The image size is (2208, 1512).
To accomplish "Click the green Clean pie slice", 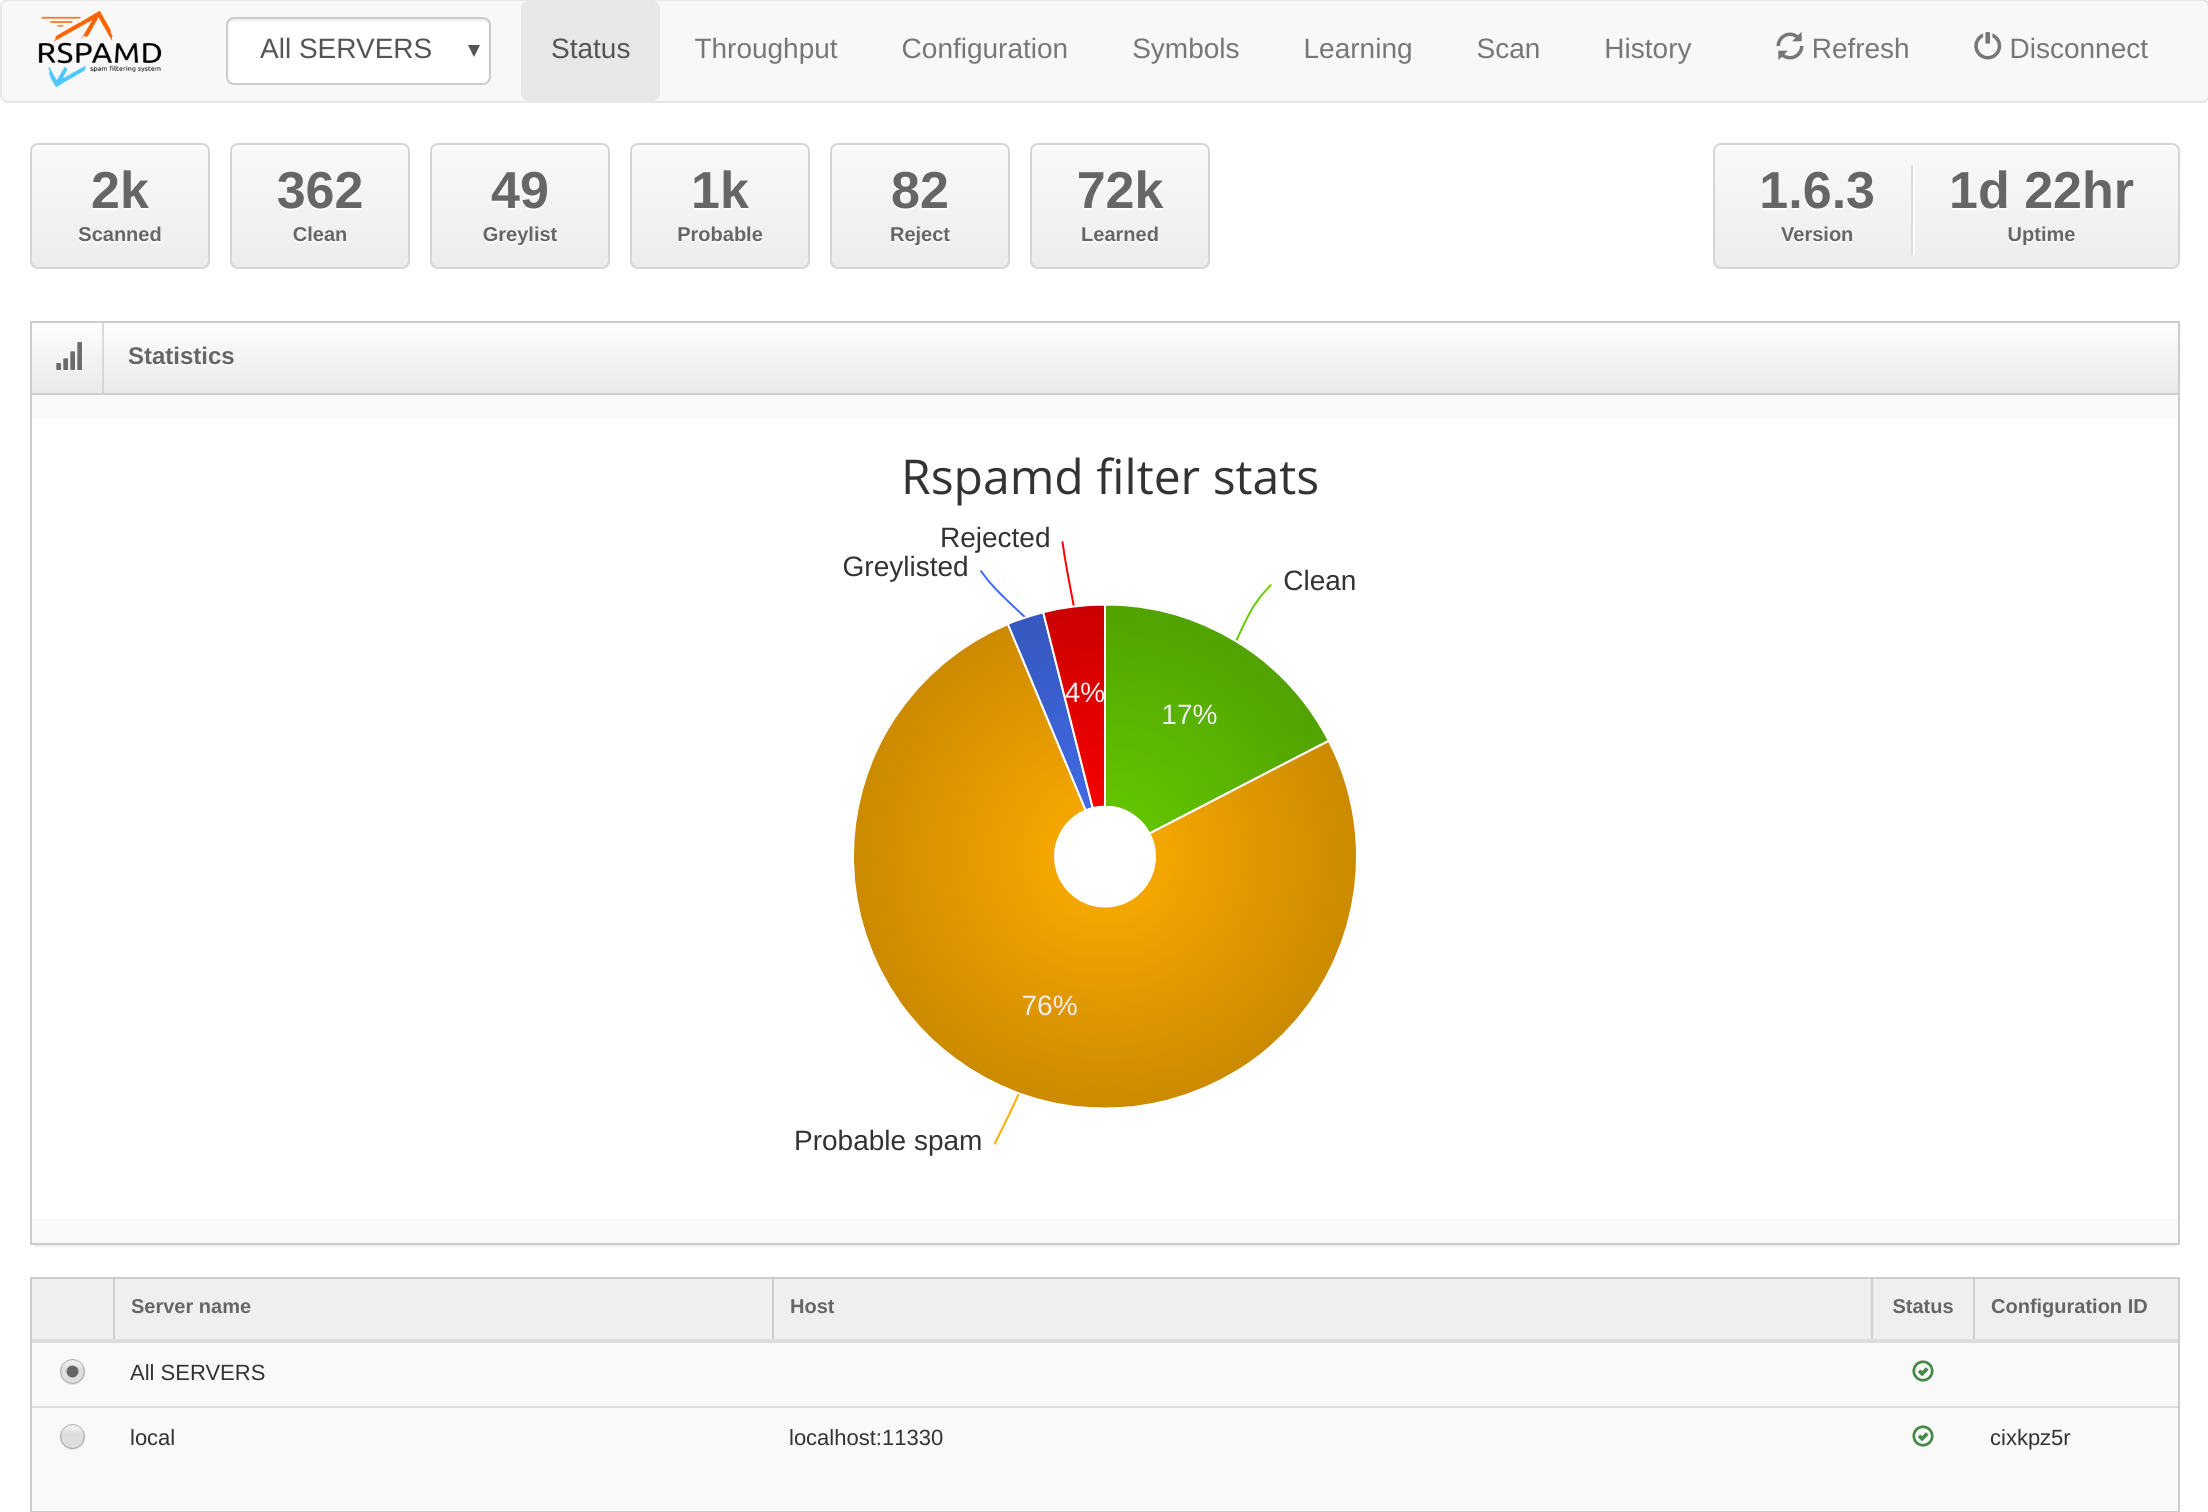I will coord(1190,715).
